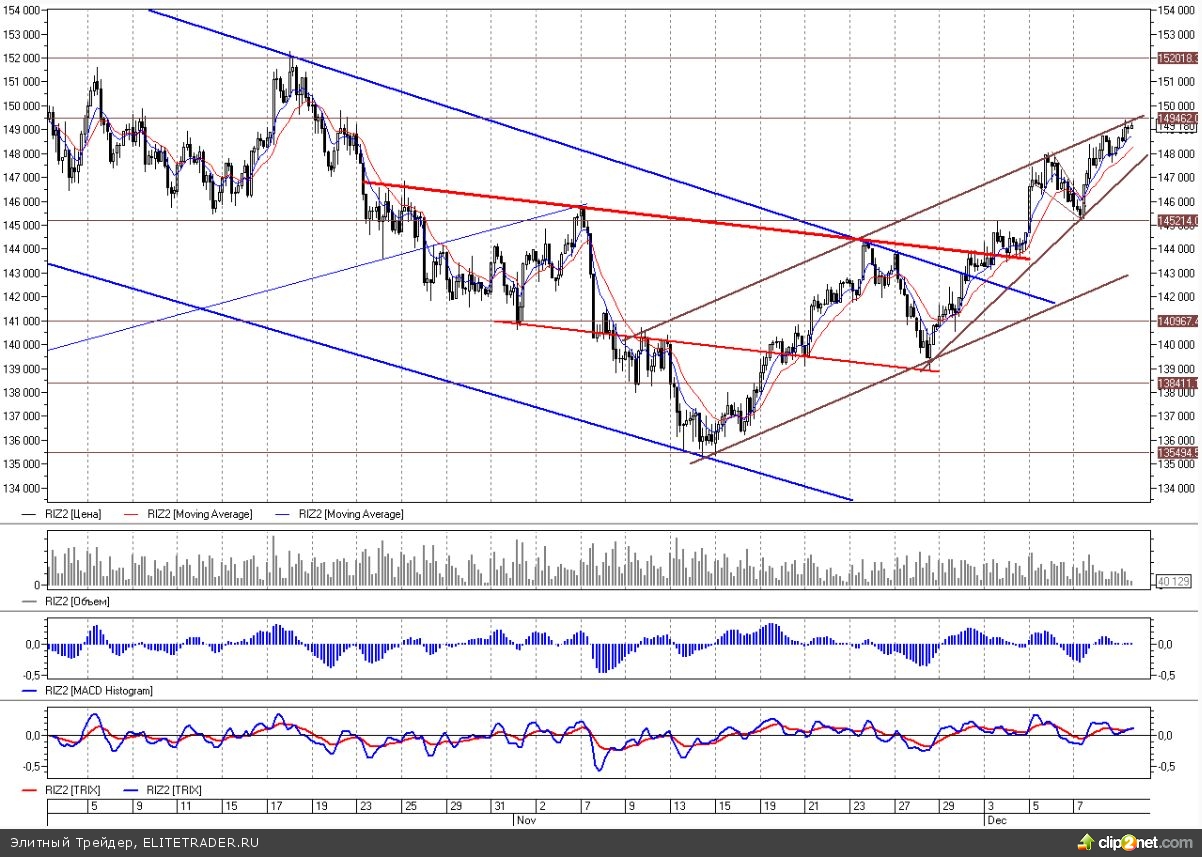Select the 138411 price level label
This screenshot has height=857, width=1202.
tap(1177, 383)
